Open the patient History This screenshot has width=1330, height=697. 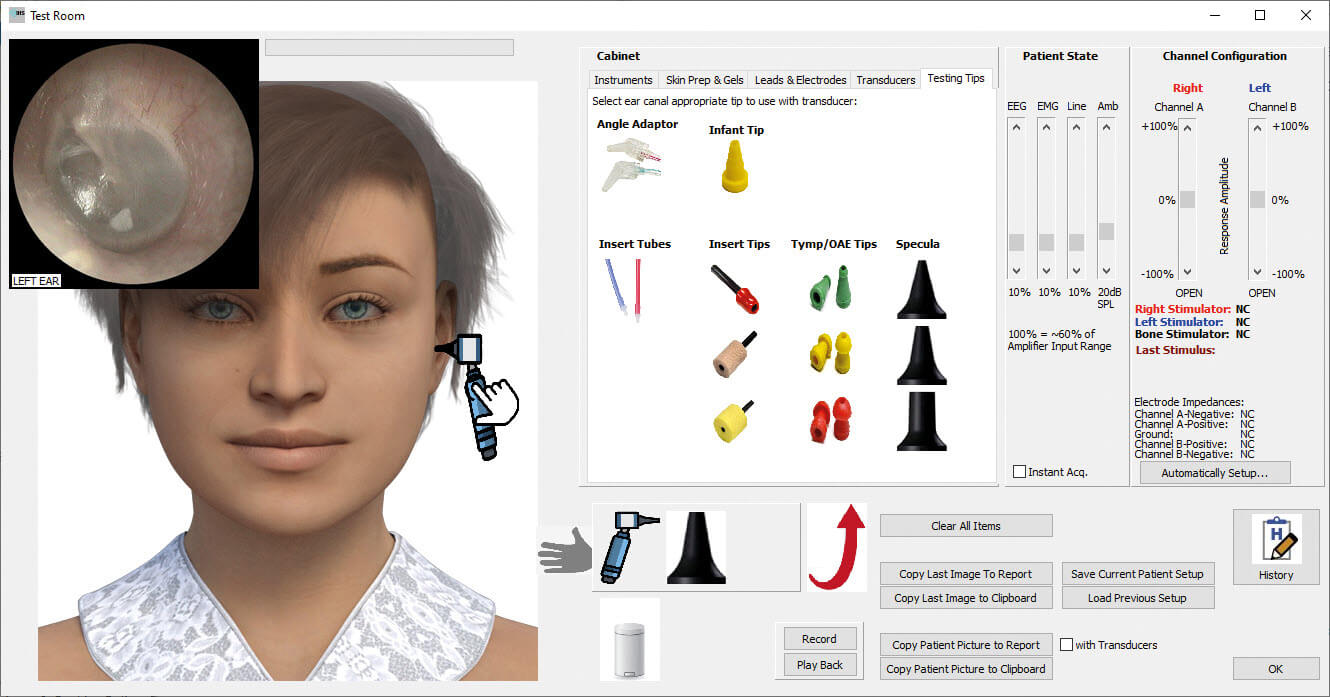click(x=1275, y=547)
